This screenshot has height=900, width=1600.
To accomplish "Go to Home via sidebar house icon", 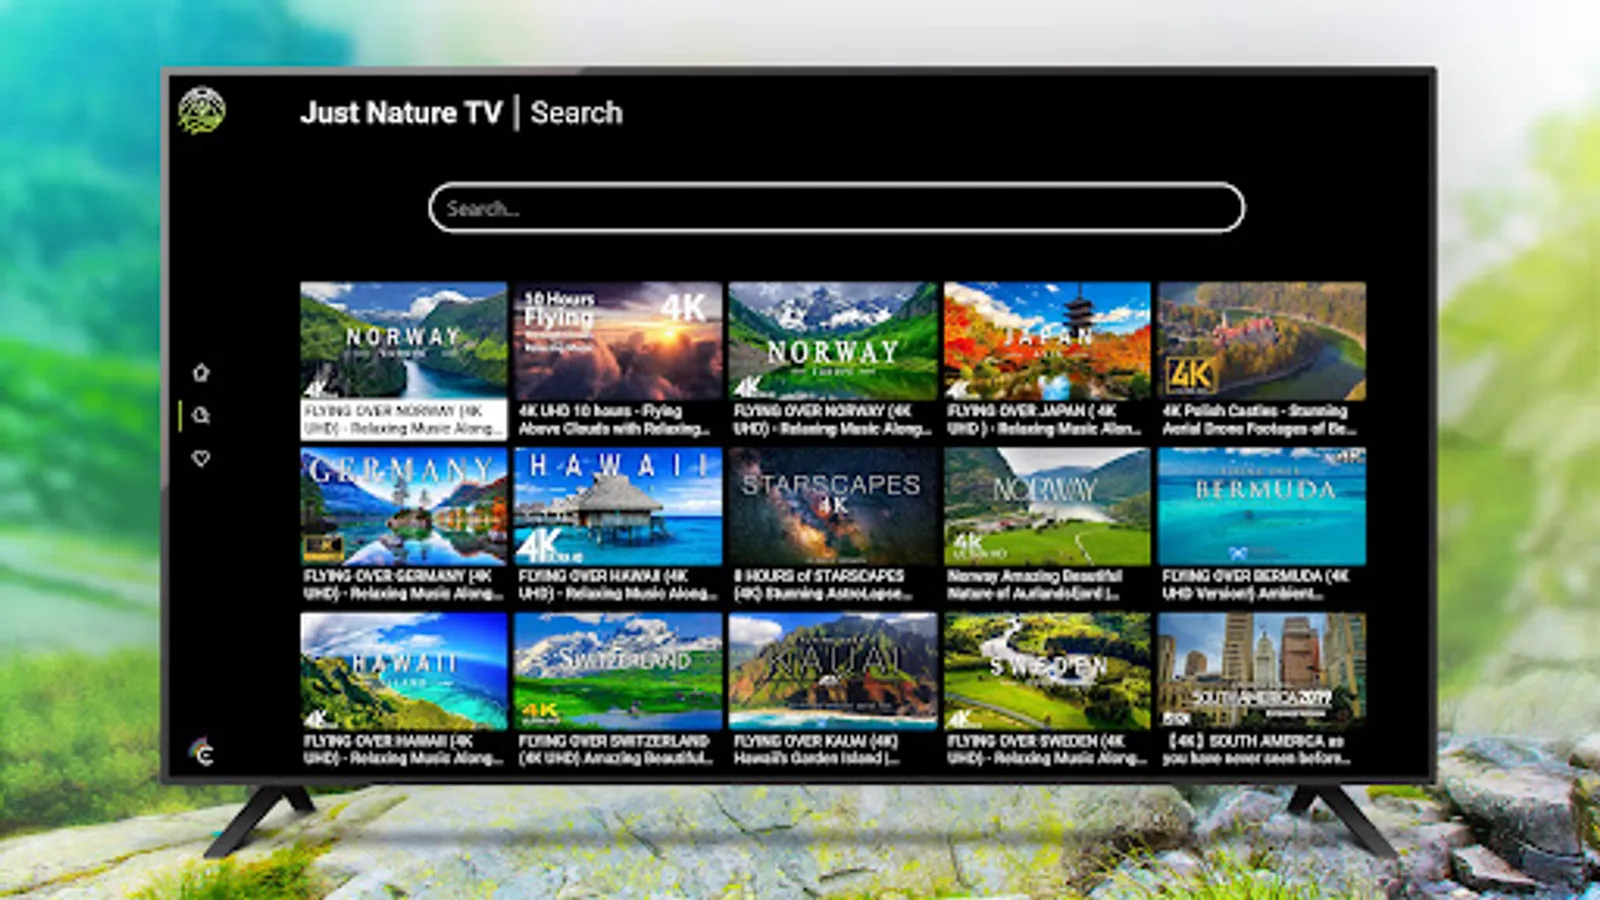I will coord(201,373).
